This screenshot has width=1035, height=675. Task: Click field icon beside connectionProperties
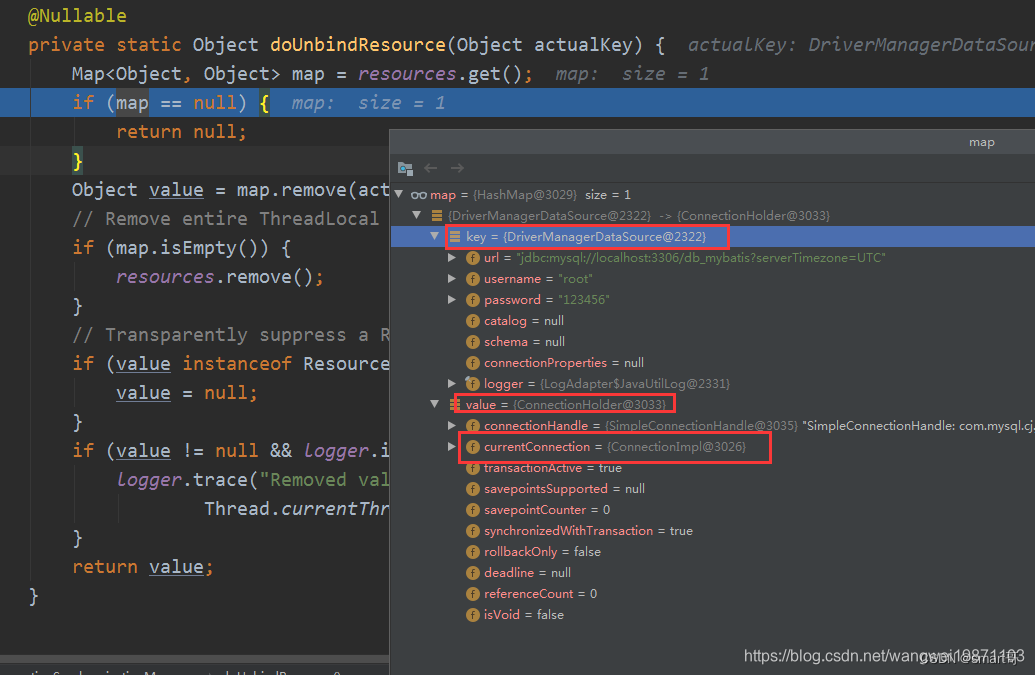tap(473, 363)
